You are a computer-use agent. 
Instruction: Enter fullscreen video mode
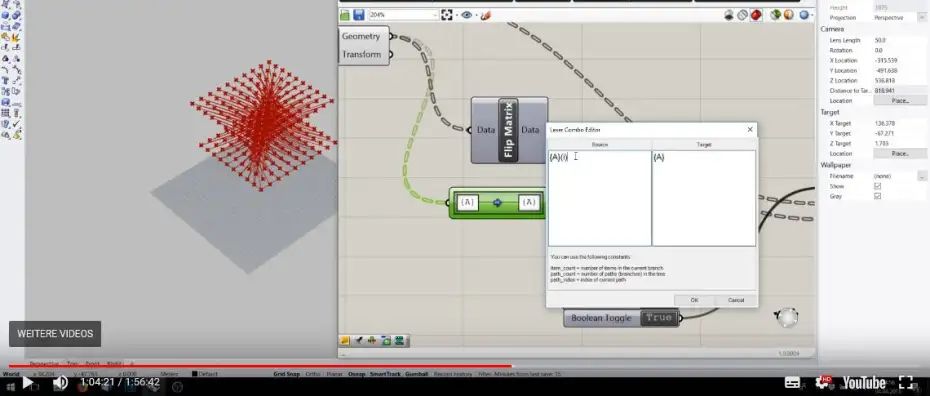tap(906, 382)
